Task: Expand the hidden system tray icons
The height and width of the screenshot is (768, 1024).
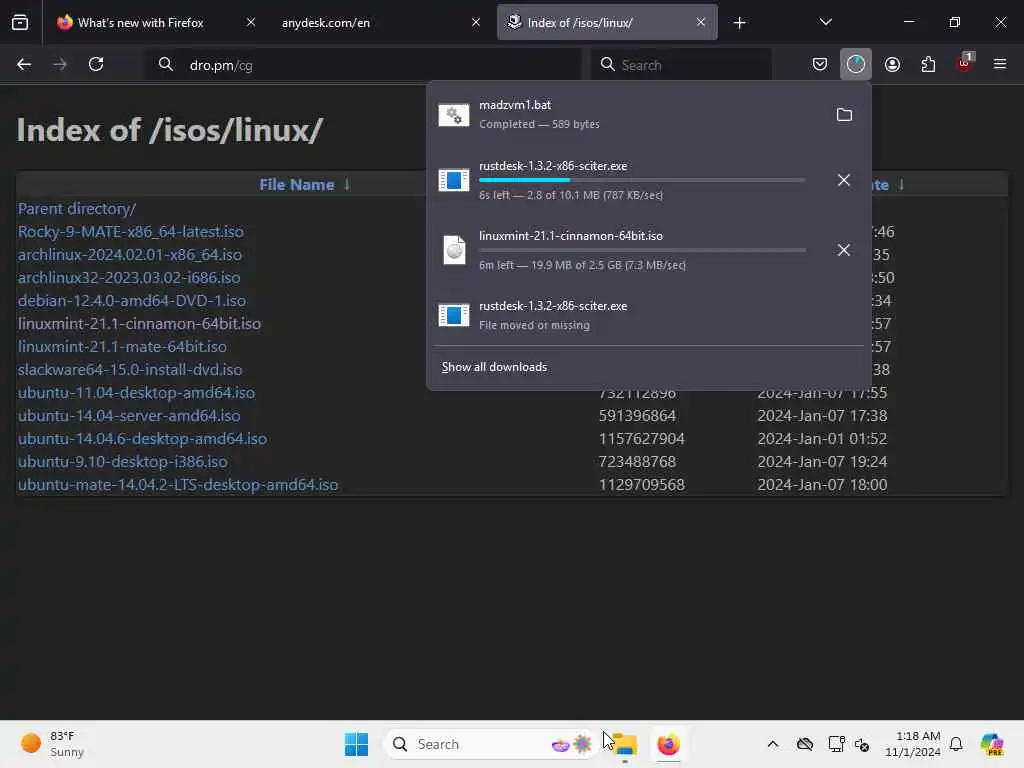Action: pyautogui.click(x=773, y=744)
